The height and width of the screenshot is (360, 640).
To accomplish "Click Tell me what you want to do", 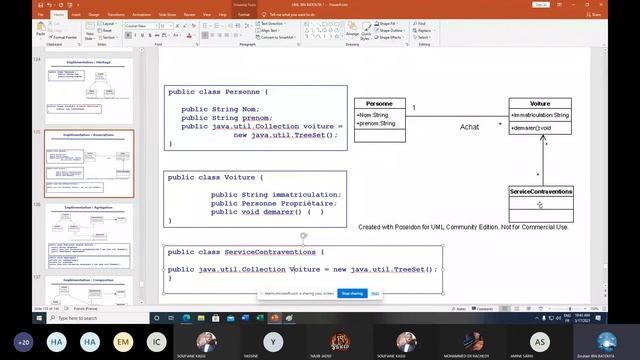I will (292, 14).
